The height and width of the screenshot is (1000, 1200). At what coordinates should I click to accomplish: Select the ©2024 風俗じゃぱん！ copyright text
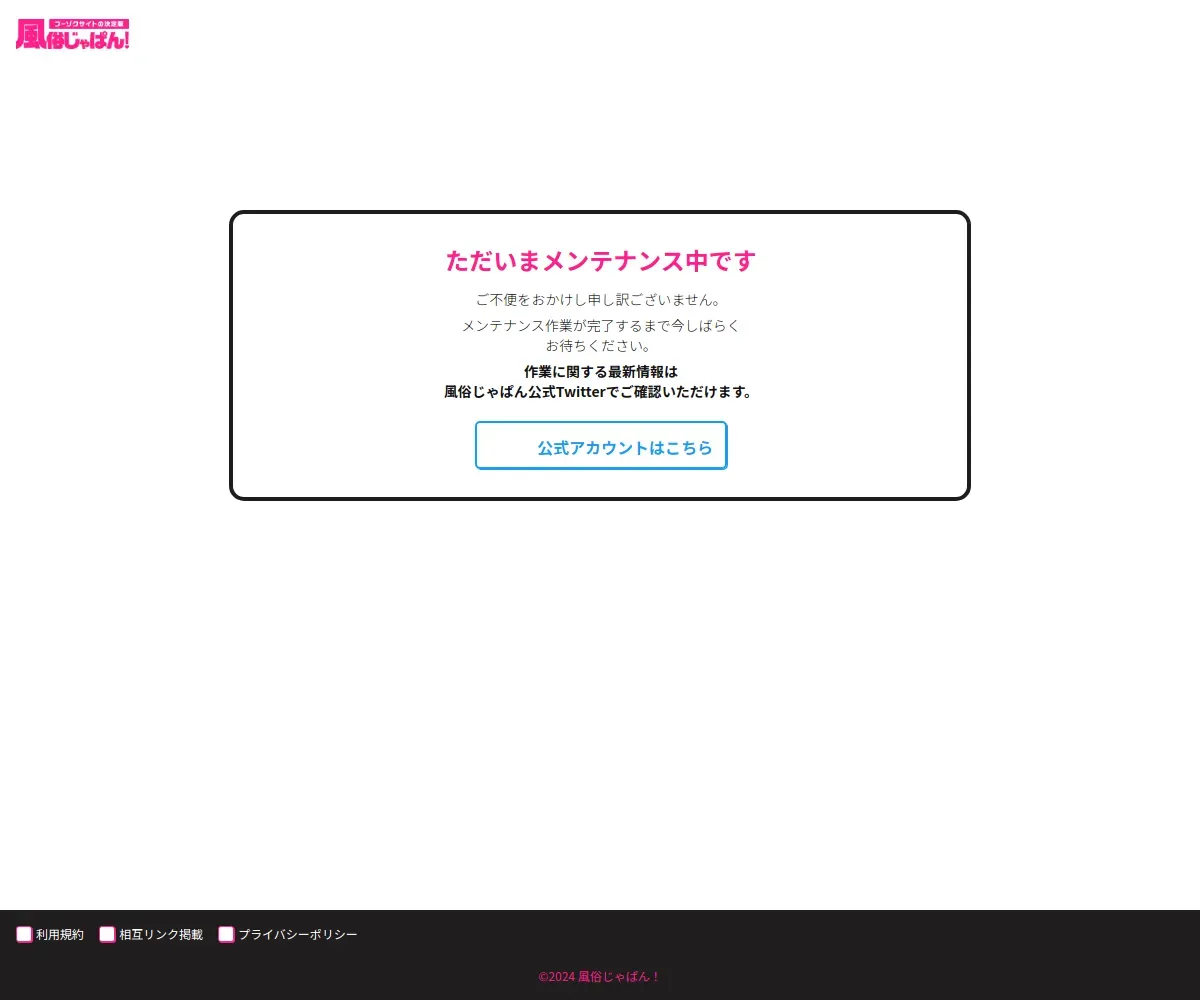600,977
